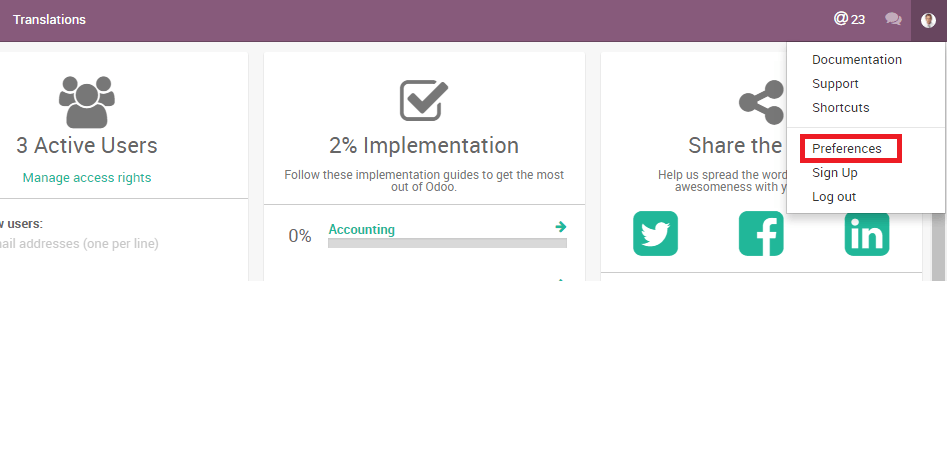Click the active users group icon
Image resolution: width=947 pixels, height=460 pixels.
pyautogui.click(x=86, y=100)
